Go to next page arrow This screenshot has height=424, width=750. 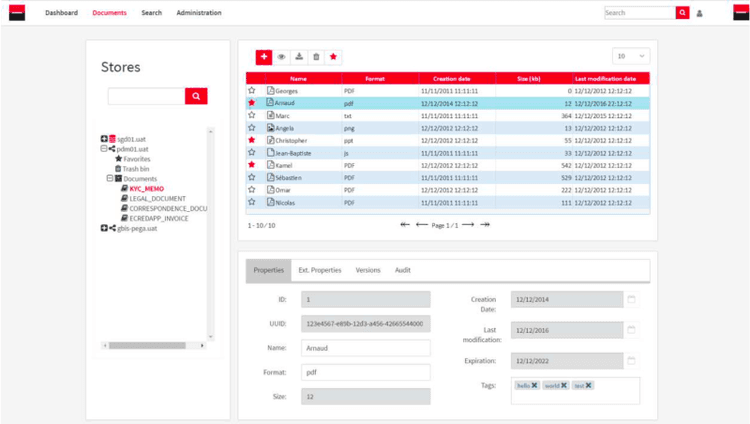[x=468, y=224]
